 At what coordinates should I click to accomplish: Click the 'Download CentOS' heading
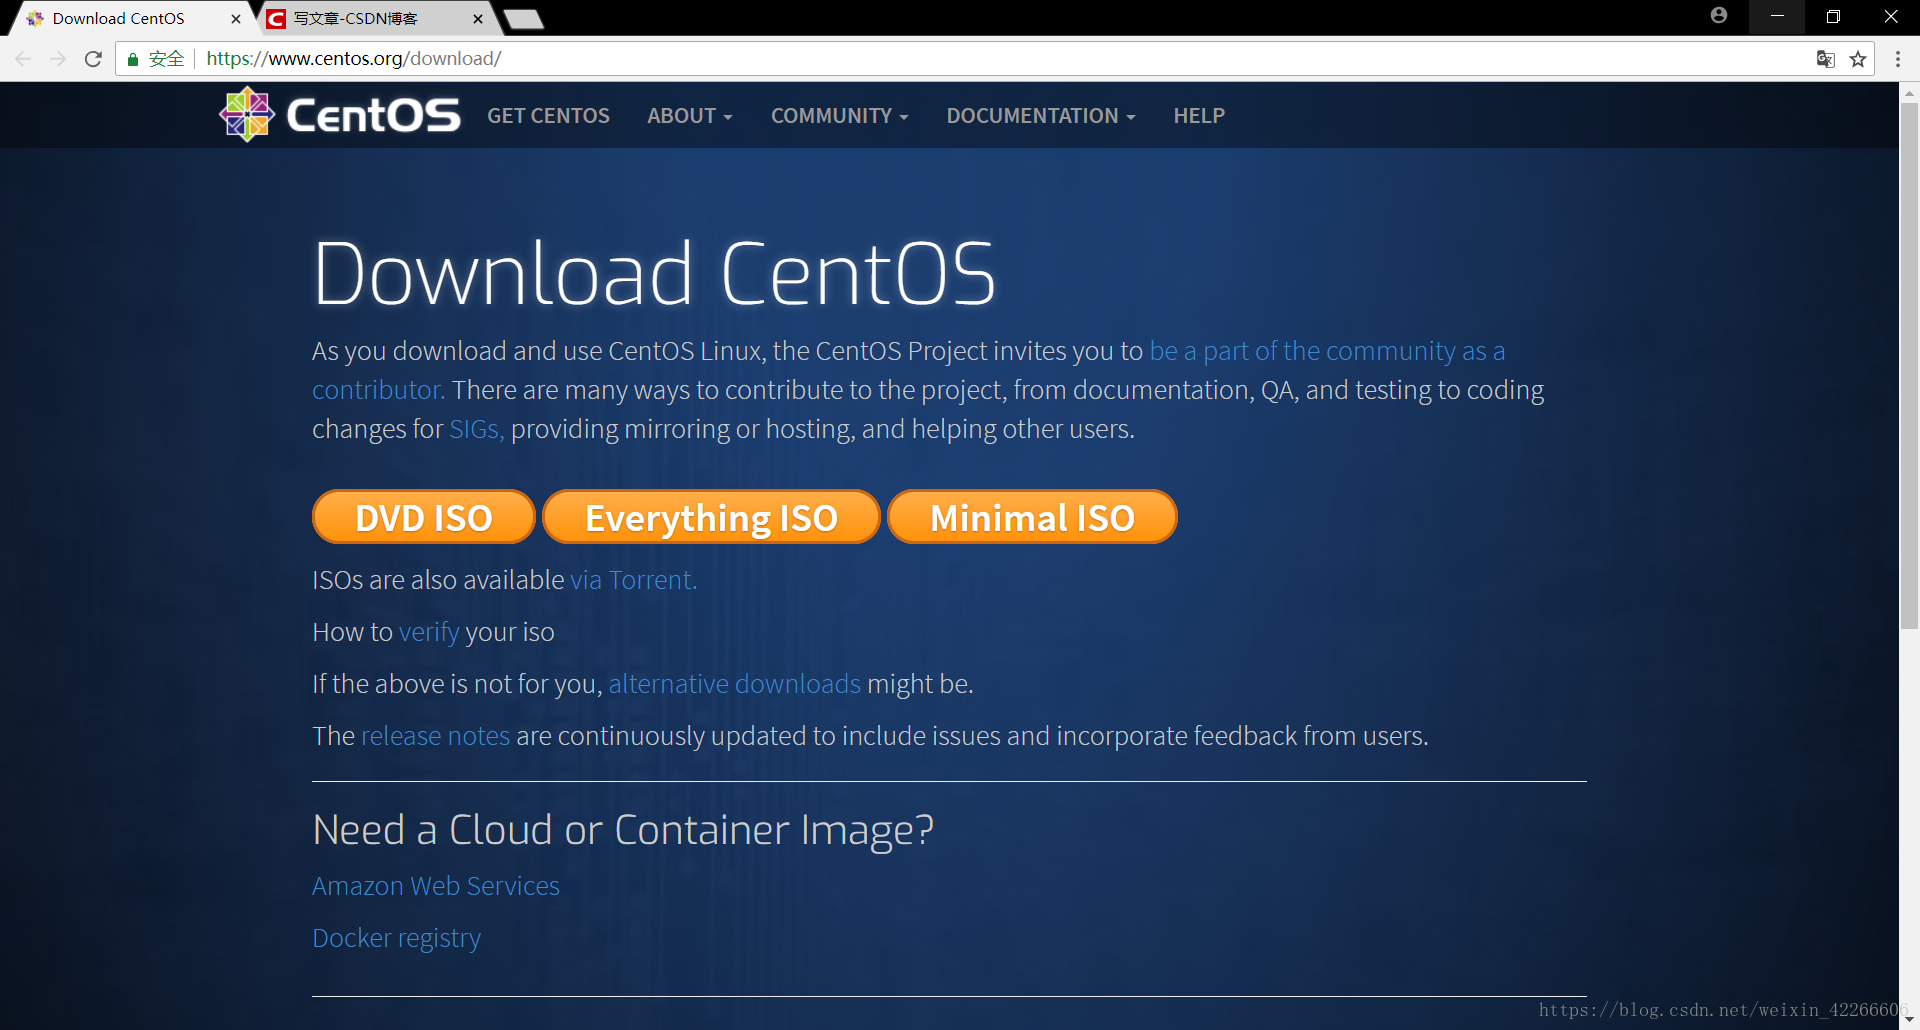(x=655, y=273)
